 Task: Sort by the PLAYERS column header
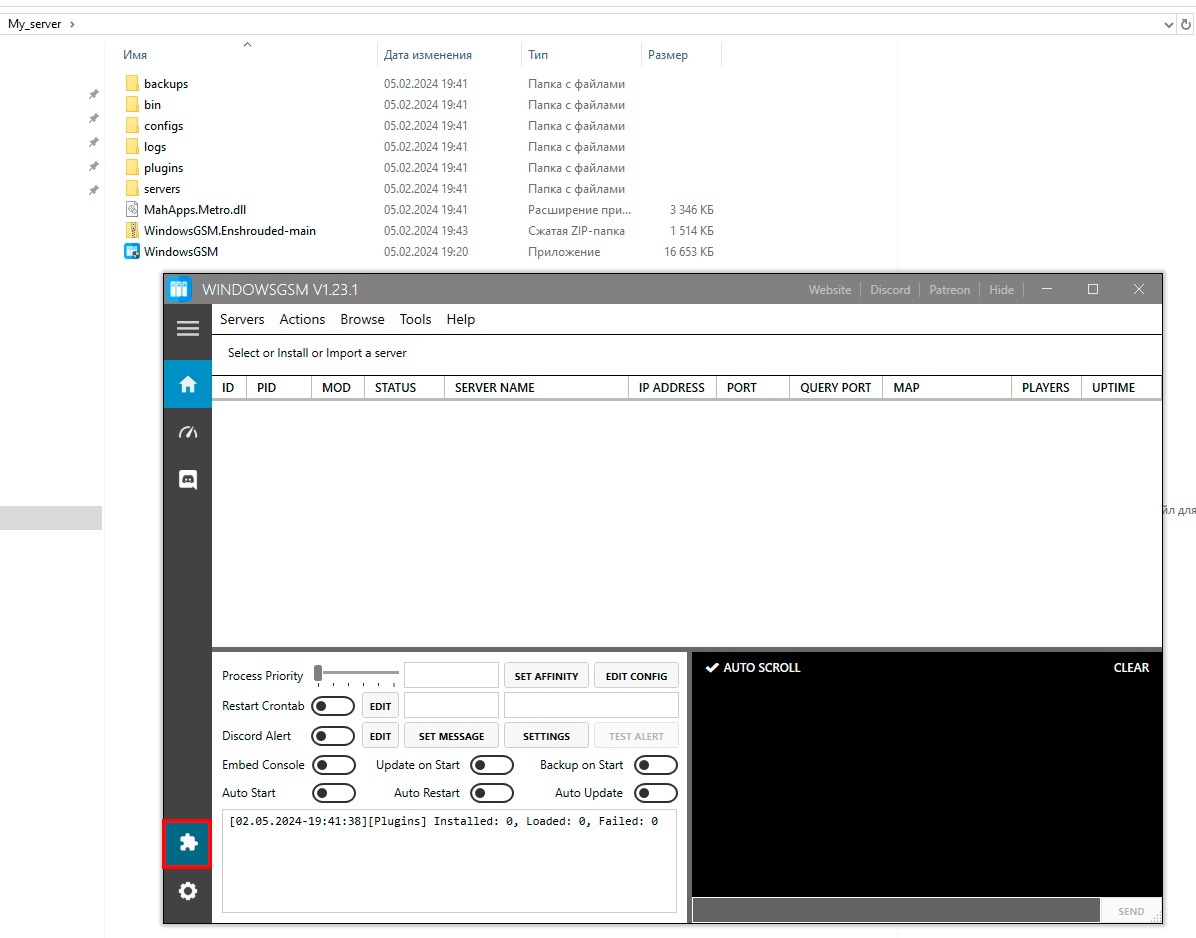point(1046,387)
